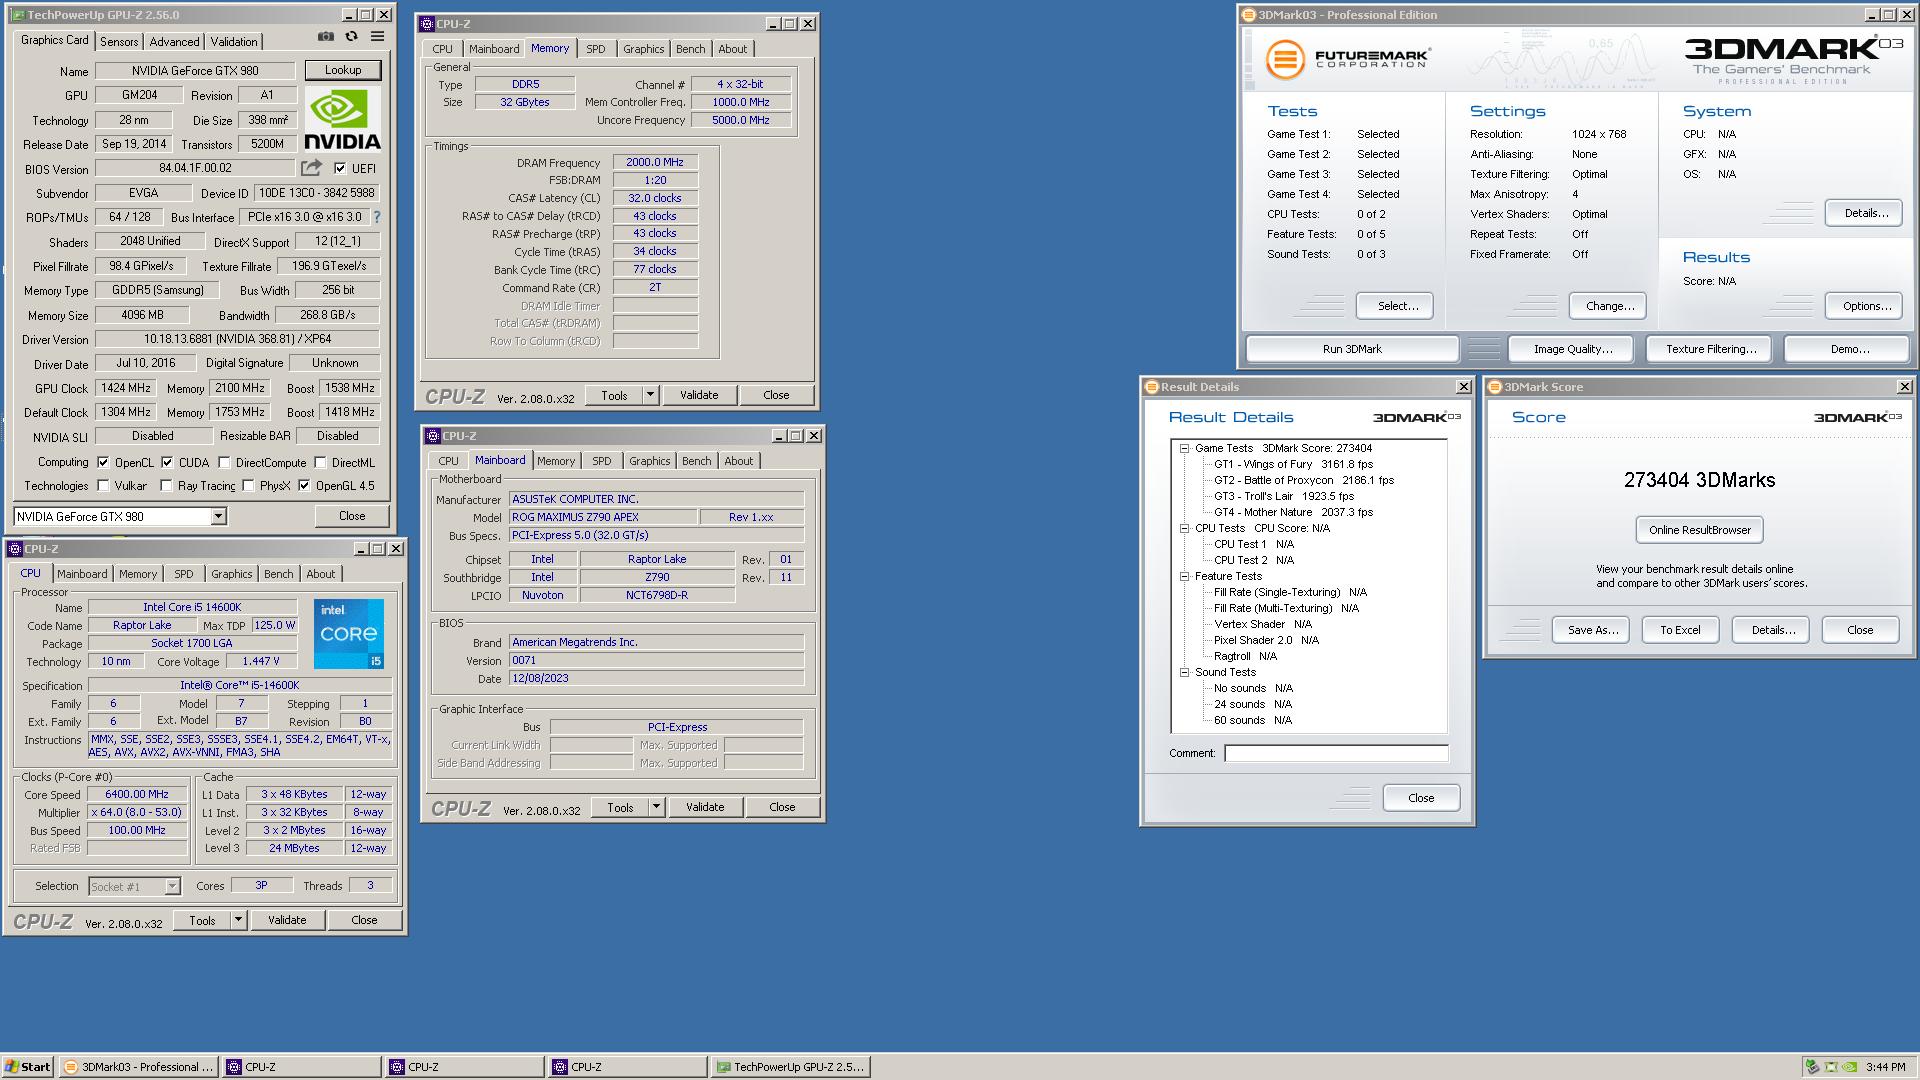Click the Image Quality button
This screenshot has width=1920, height=1080.
[x=1573, y=349]
